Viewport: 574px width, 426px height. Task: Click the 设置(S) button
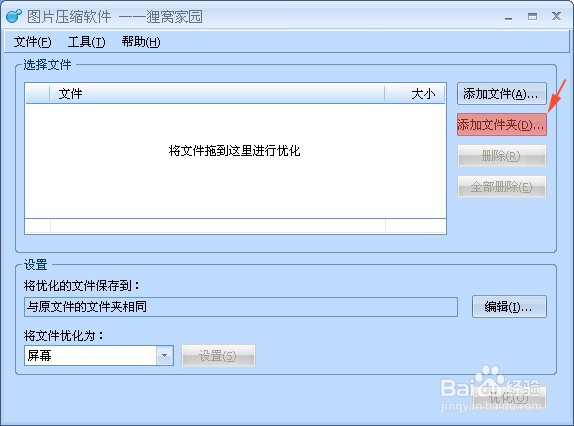point(218,355)
